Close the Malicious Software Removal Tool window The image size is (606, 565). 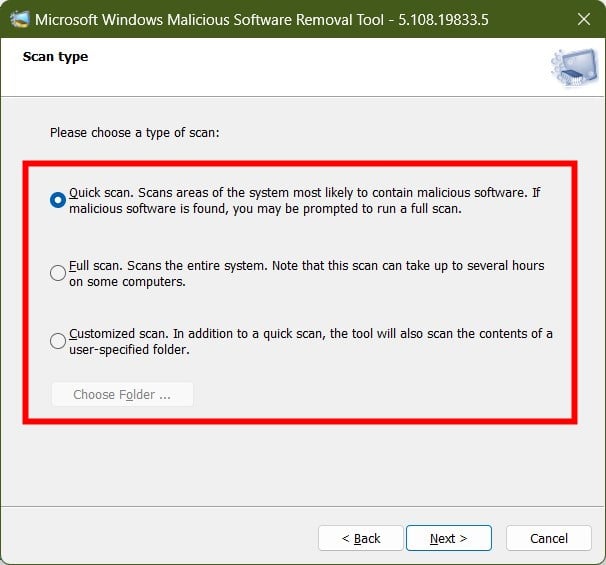coord(584,19)
